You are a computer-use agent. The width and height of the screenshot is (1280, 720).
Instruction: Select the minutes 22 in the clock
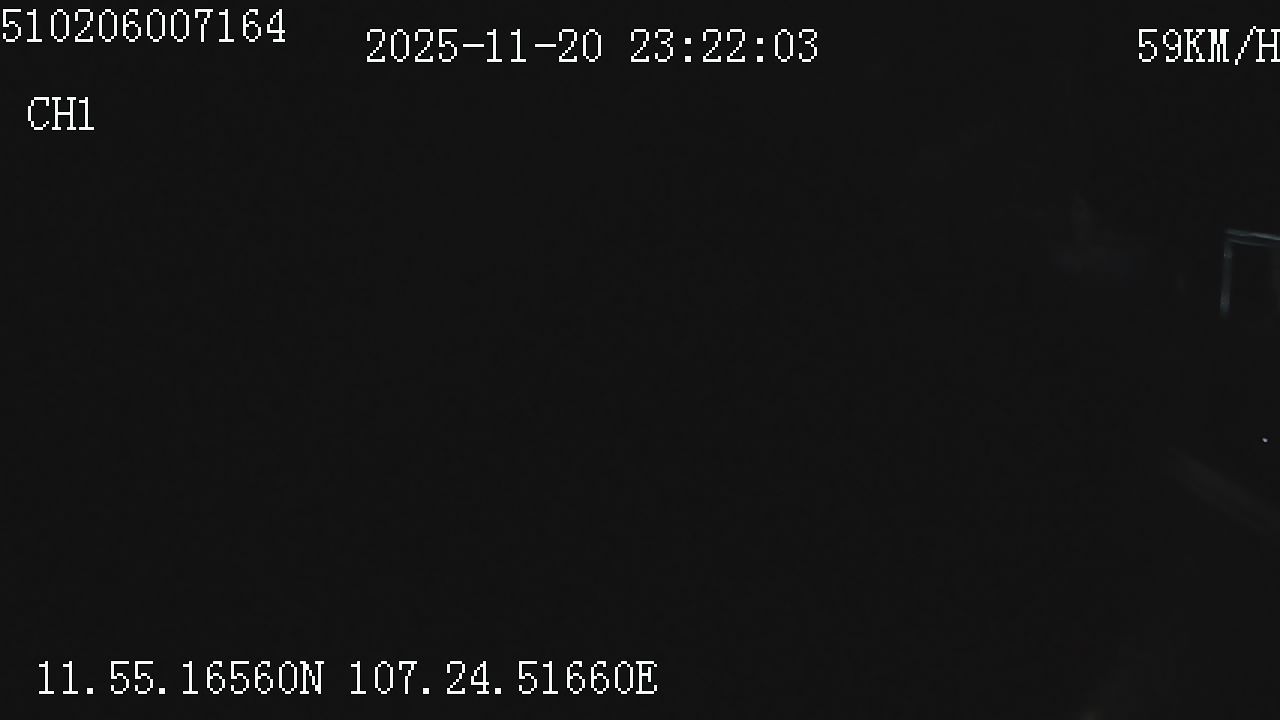pyautogui.click(x=724, y=47)
